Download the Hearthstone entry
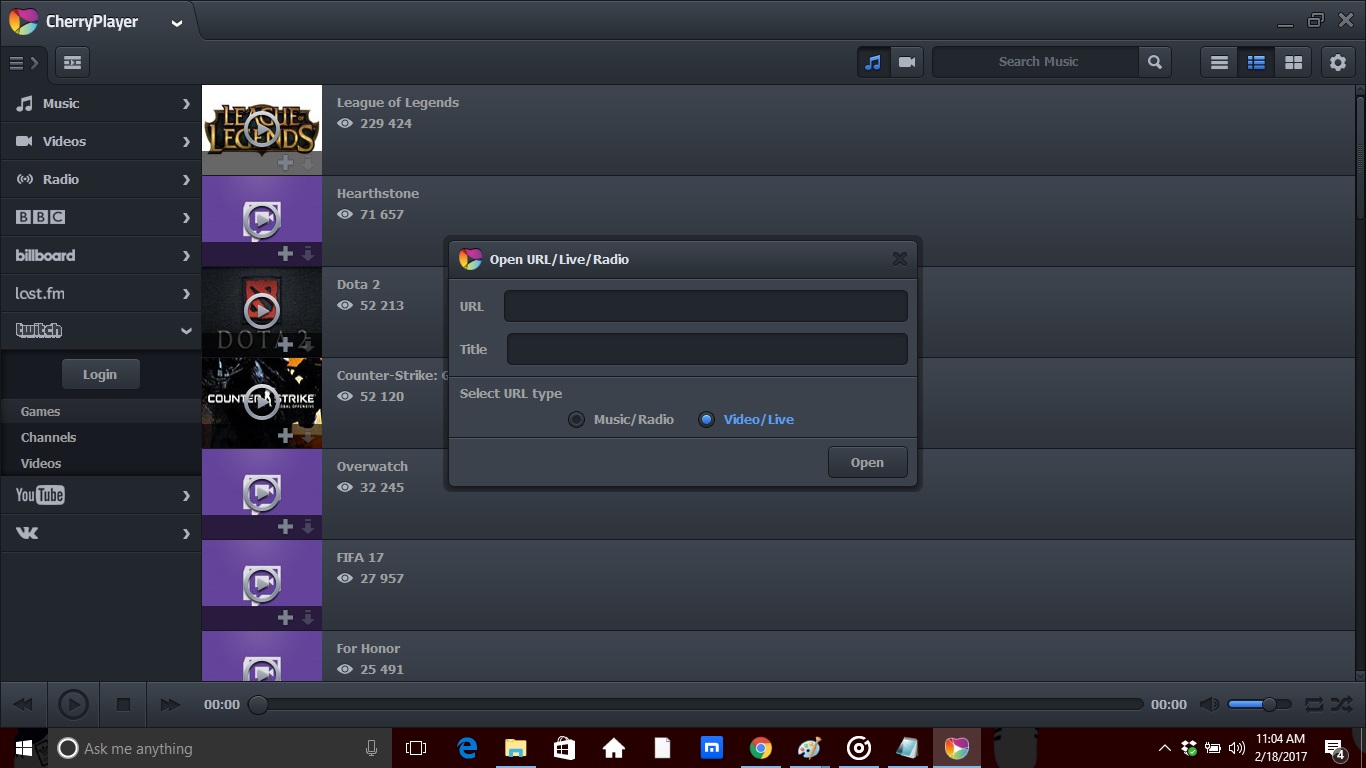Image resolution: width=1366 pixels, height=768 pixels. pyautogui.click(x=308, y=254)
